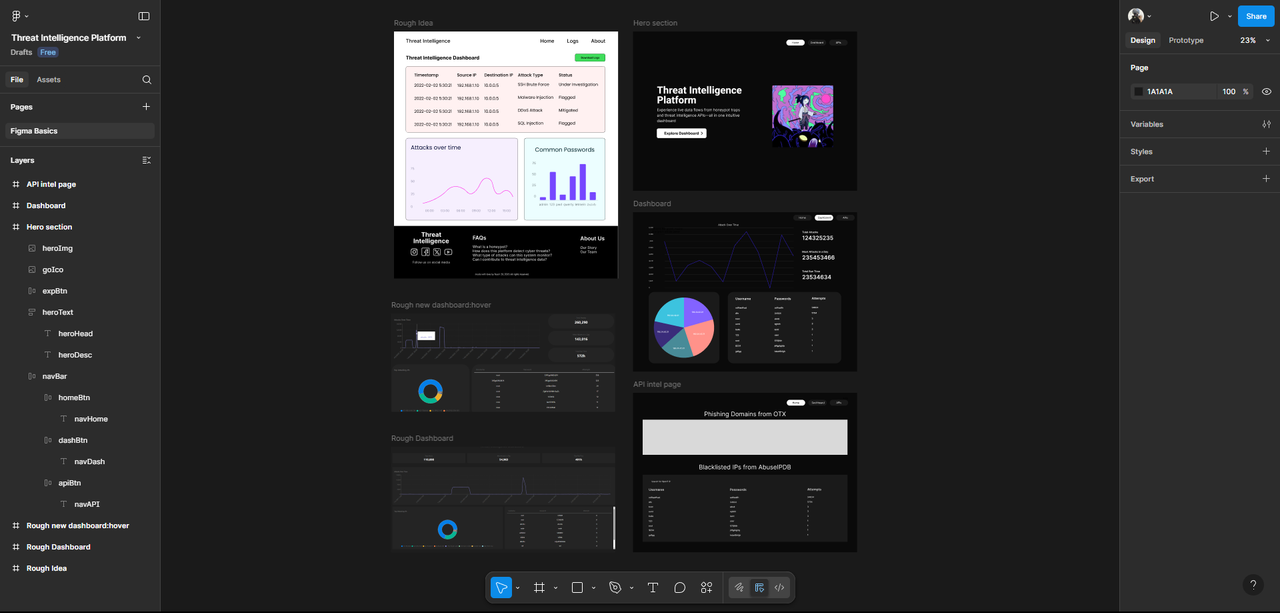1280x613 pixels.
Task: Switch to Draw mode
Action: pos(739,588)
